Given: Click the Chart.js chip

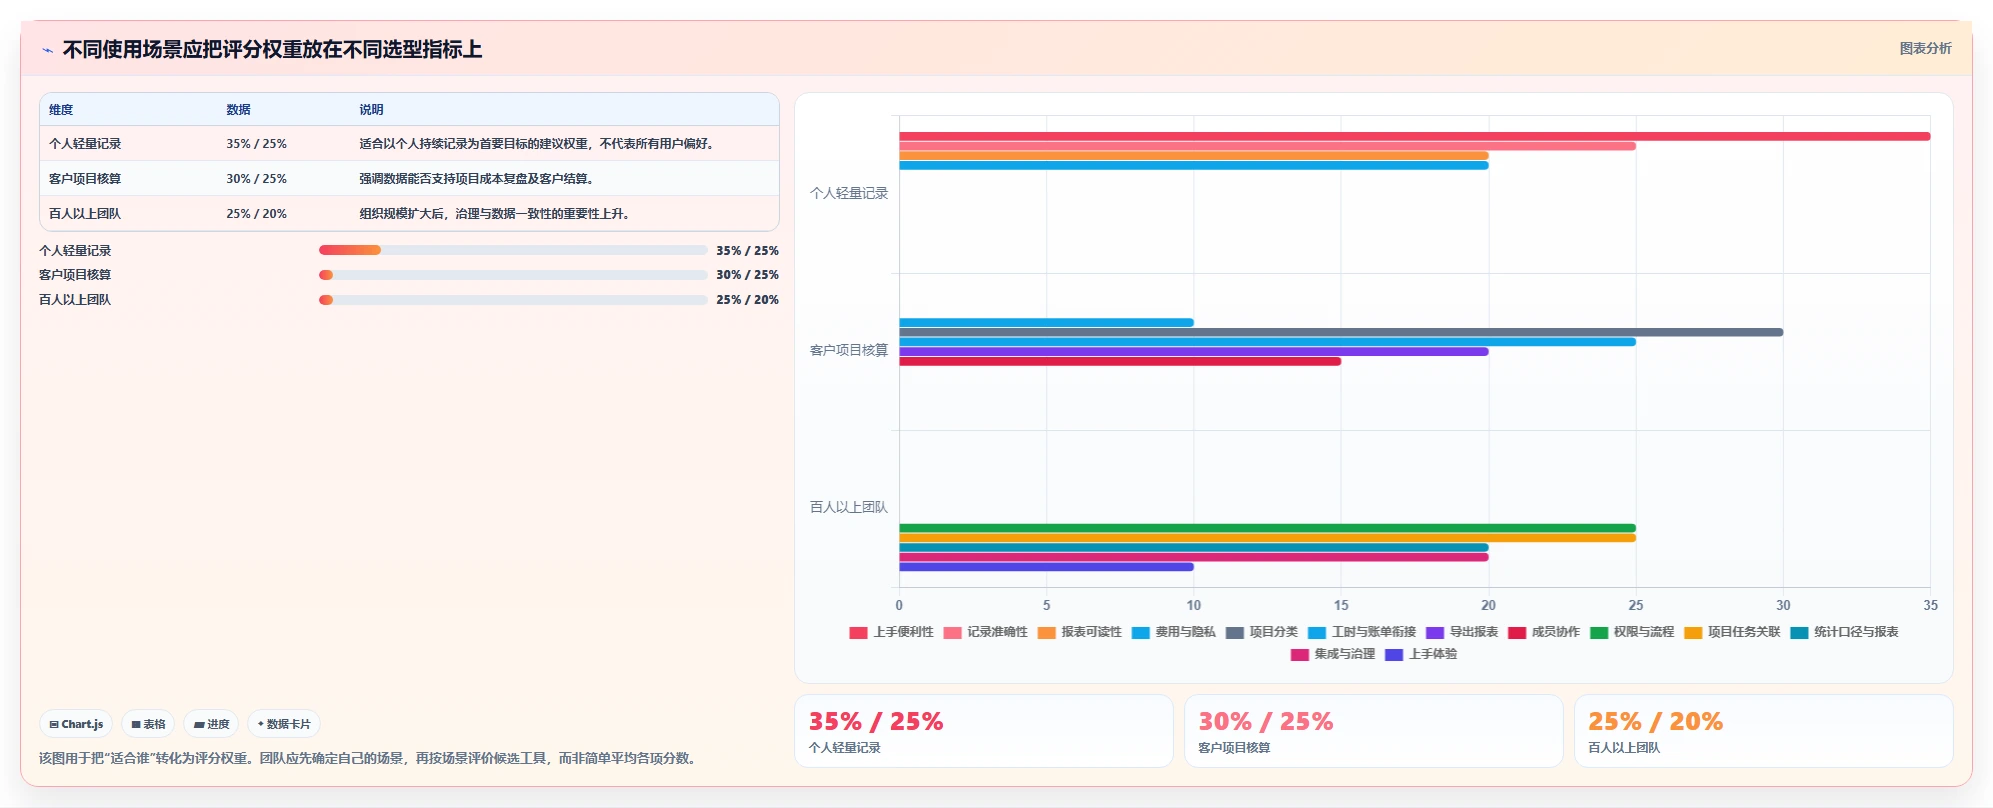Looking at the screenshot, I should 76,724.
